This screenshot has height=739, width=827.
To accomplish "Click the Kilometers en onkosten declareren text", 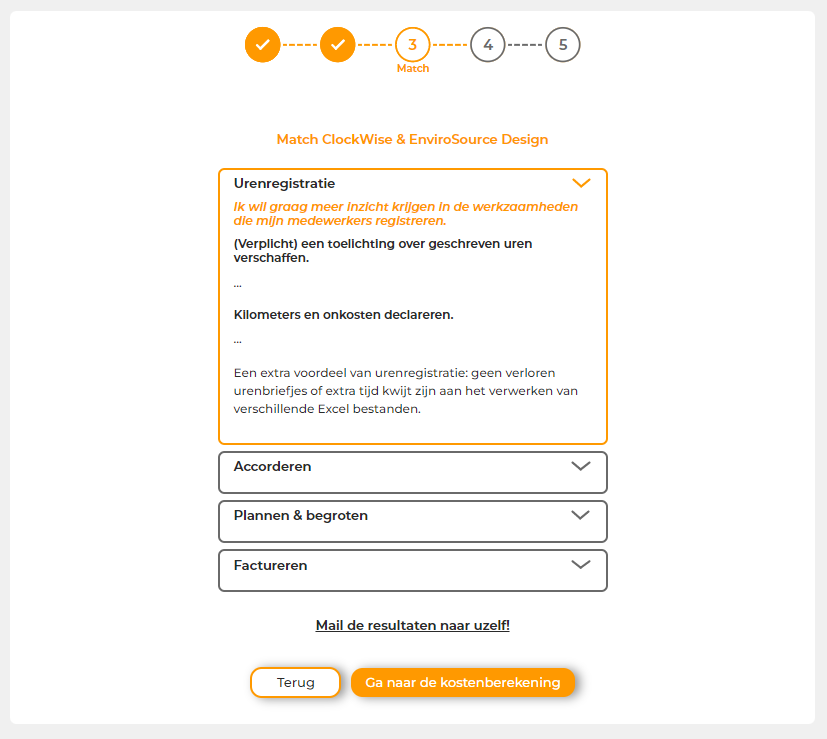I will [344, 314].
